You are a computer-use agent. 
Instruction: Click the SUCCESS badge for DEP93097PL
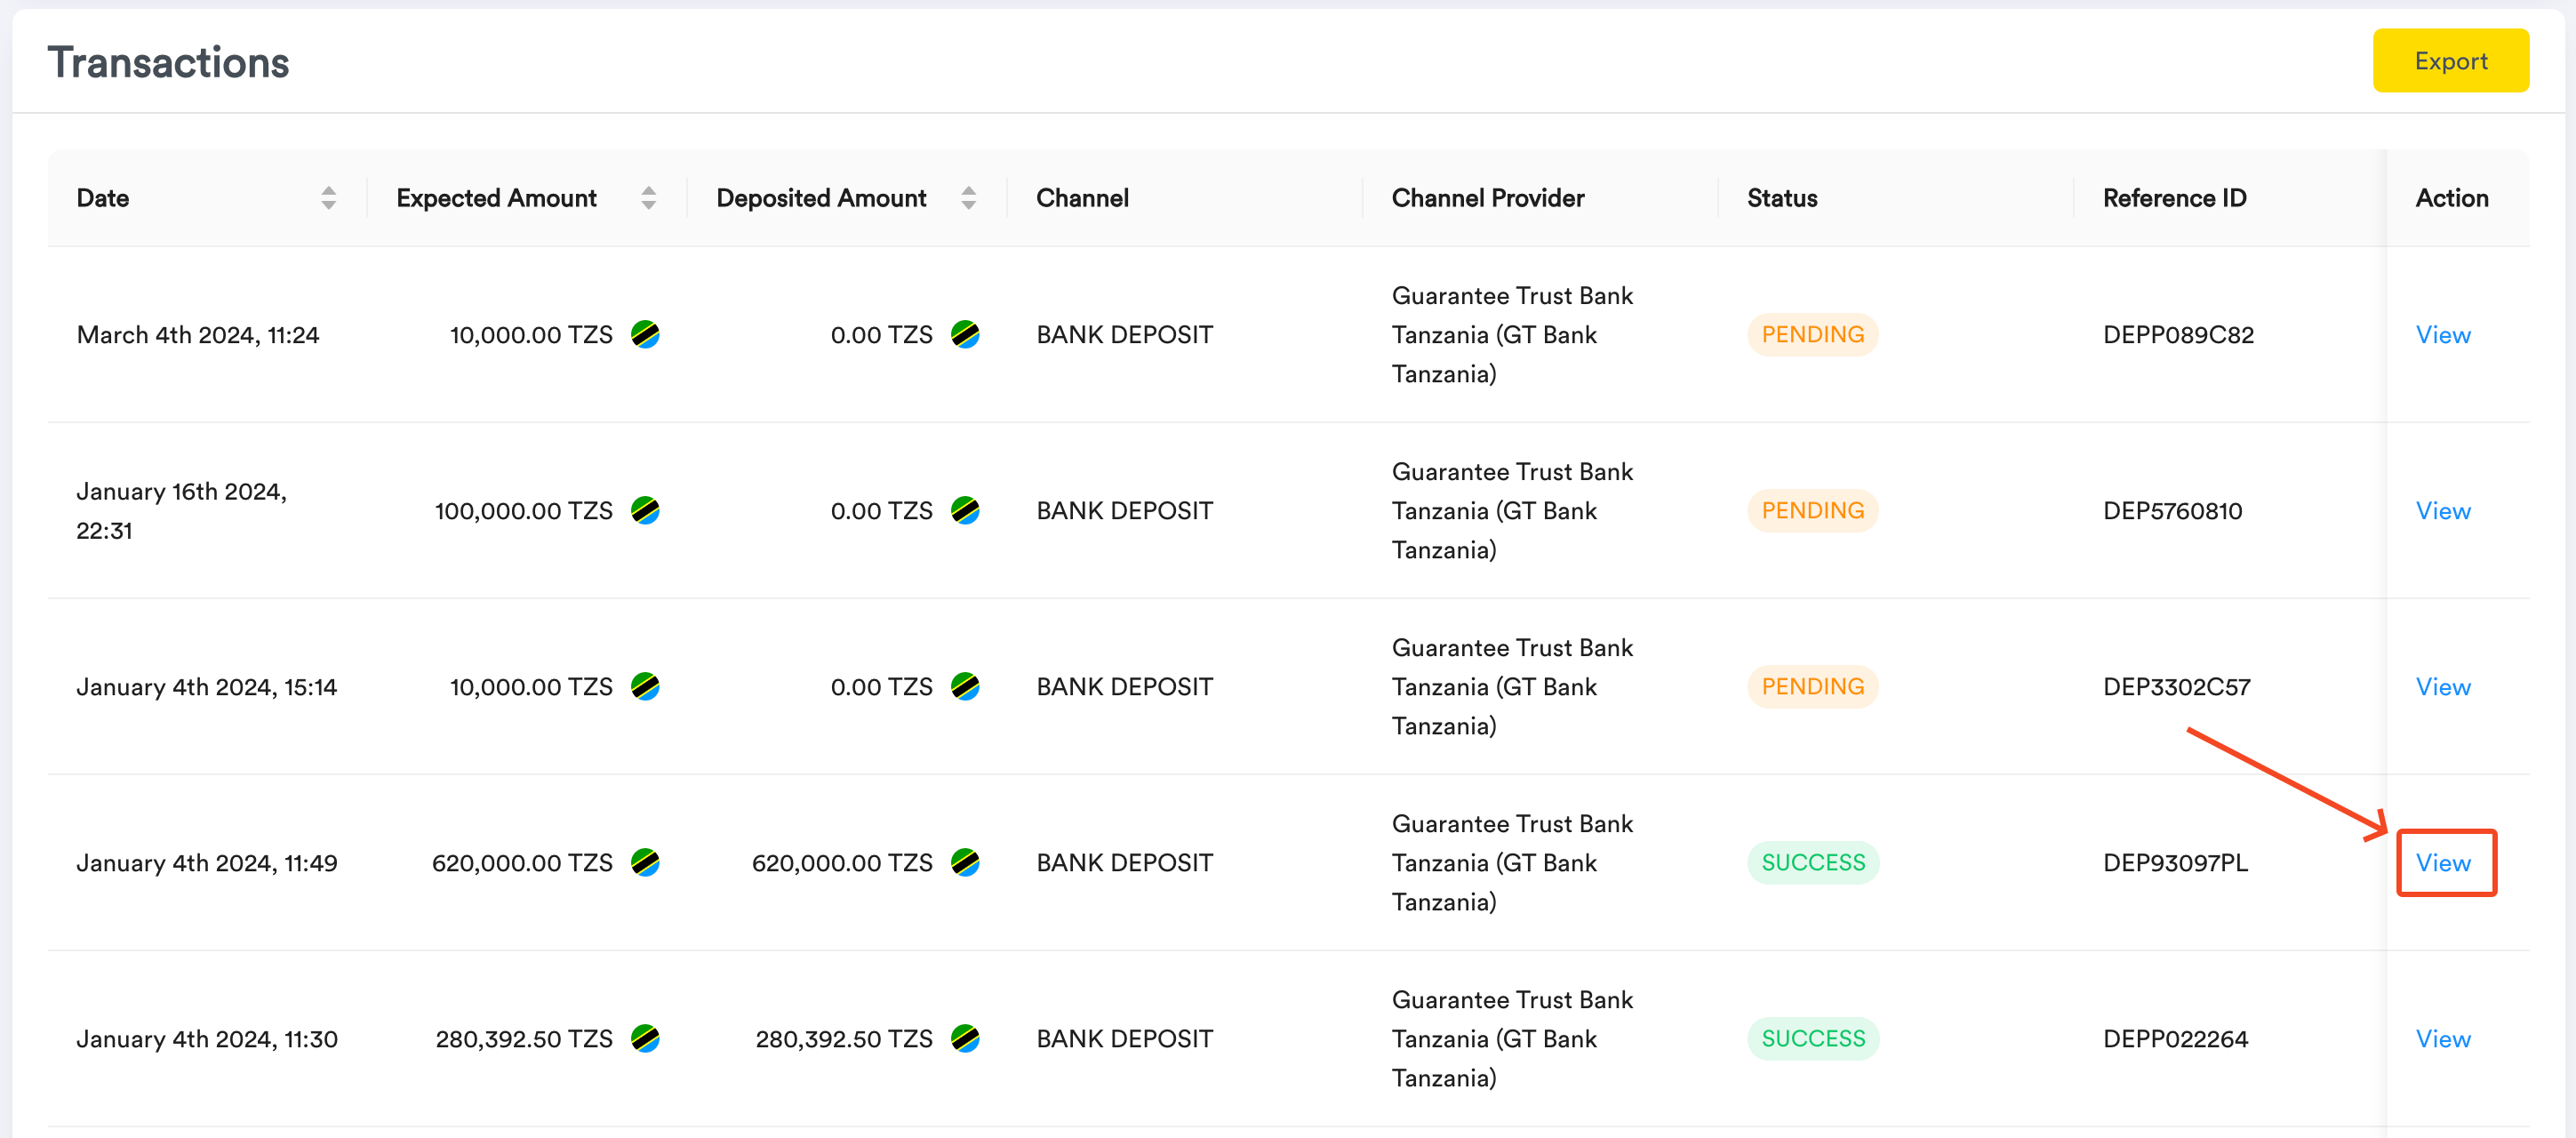[1813, 862]
